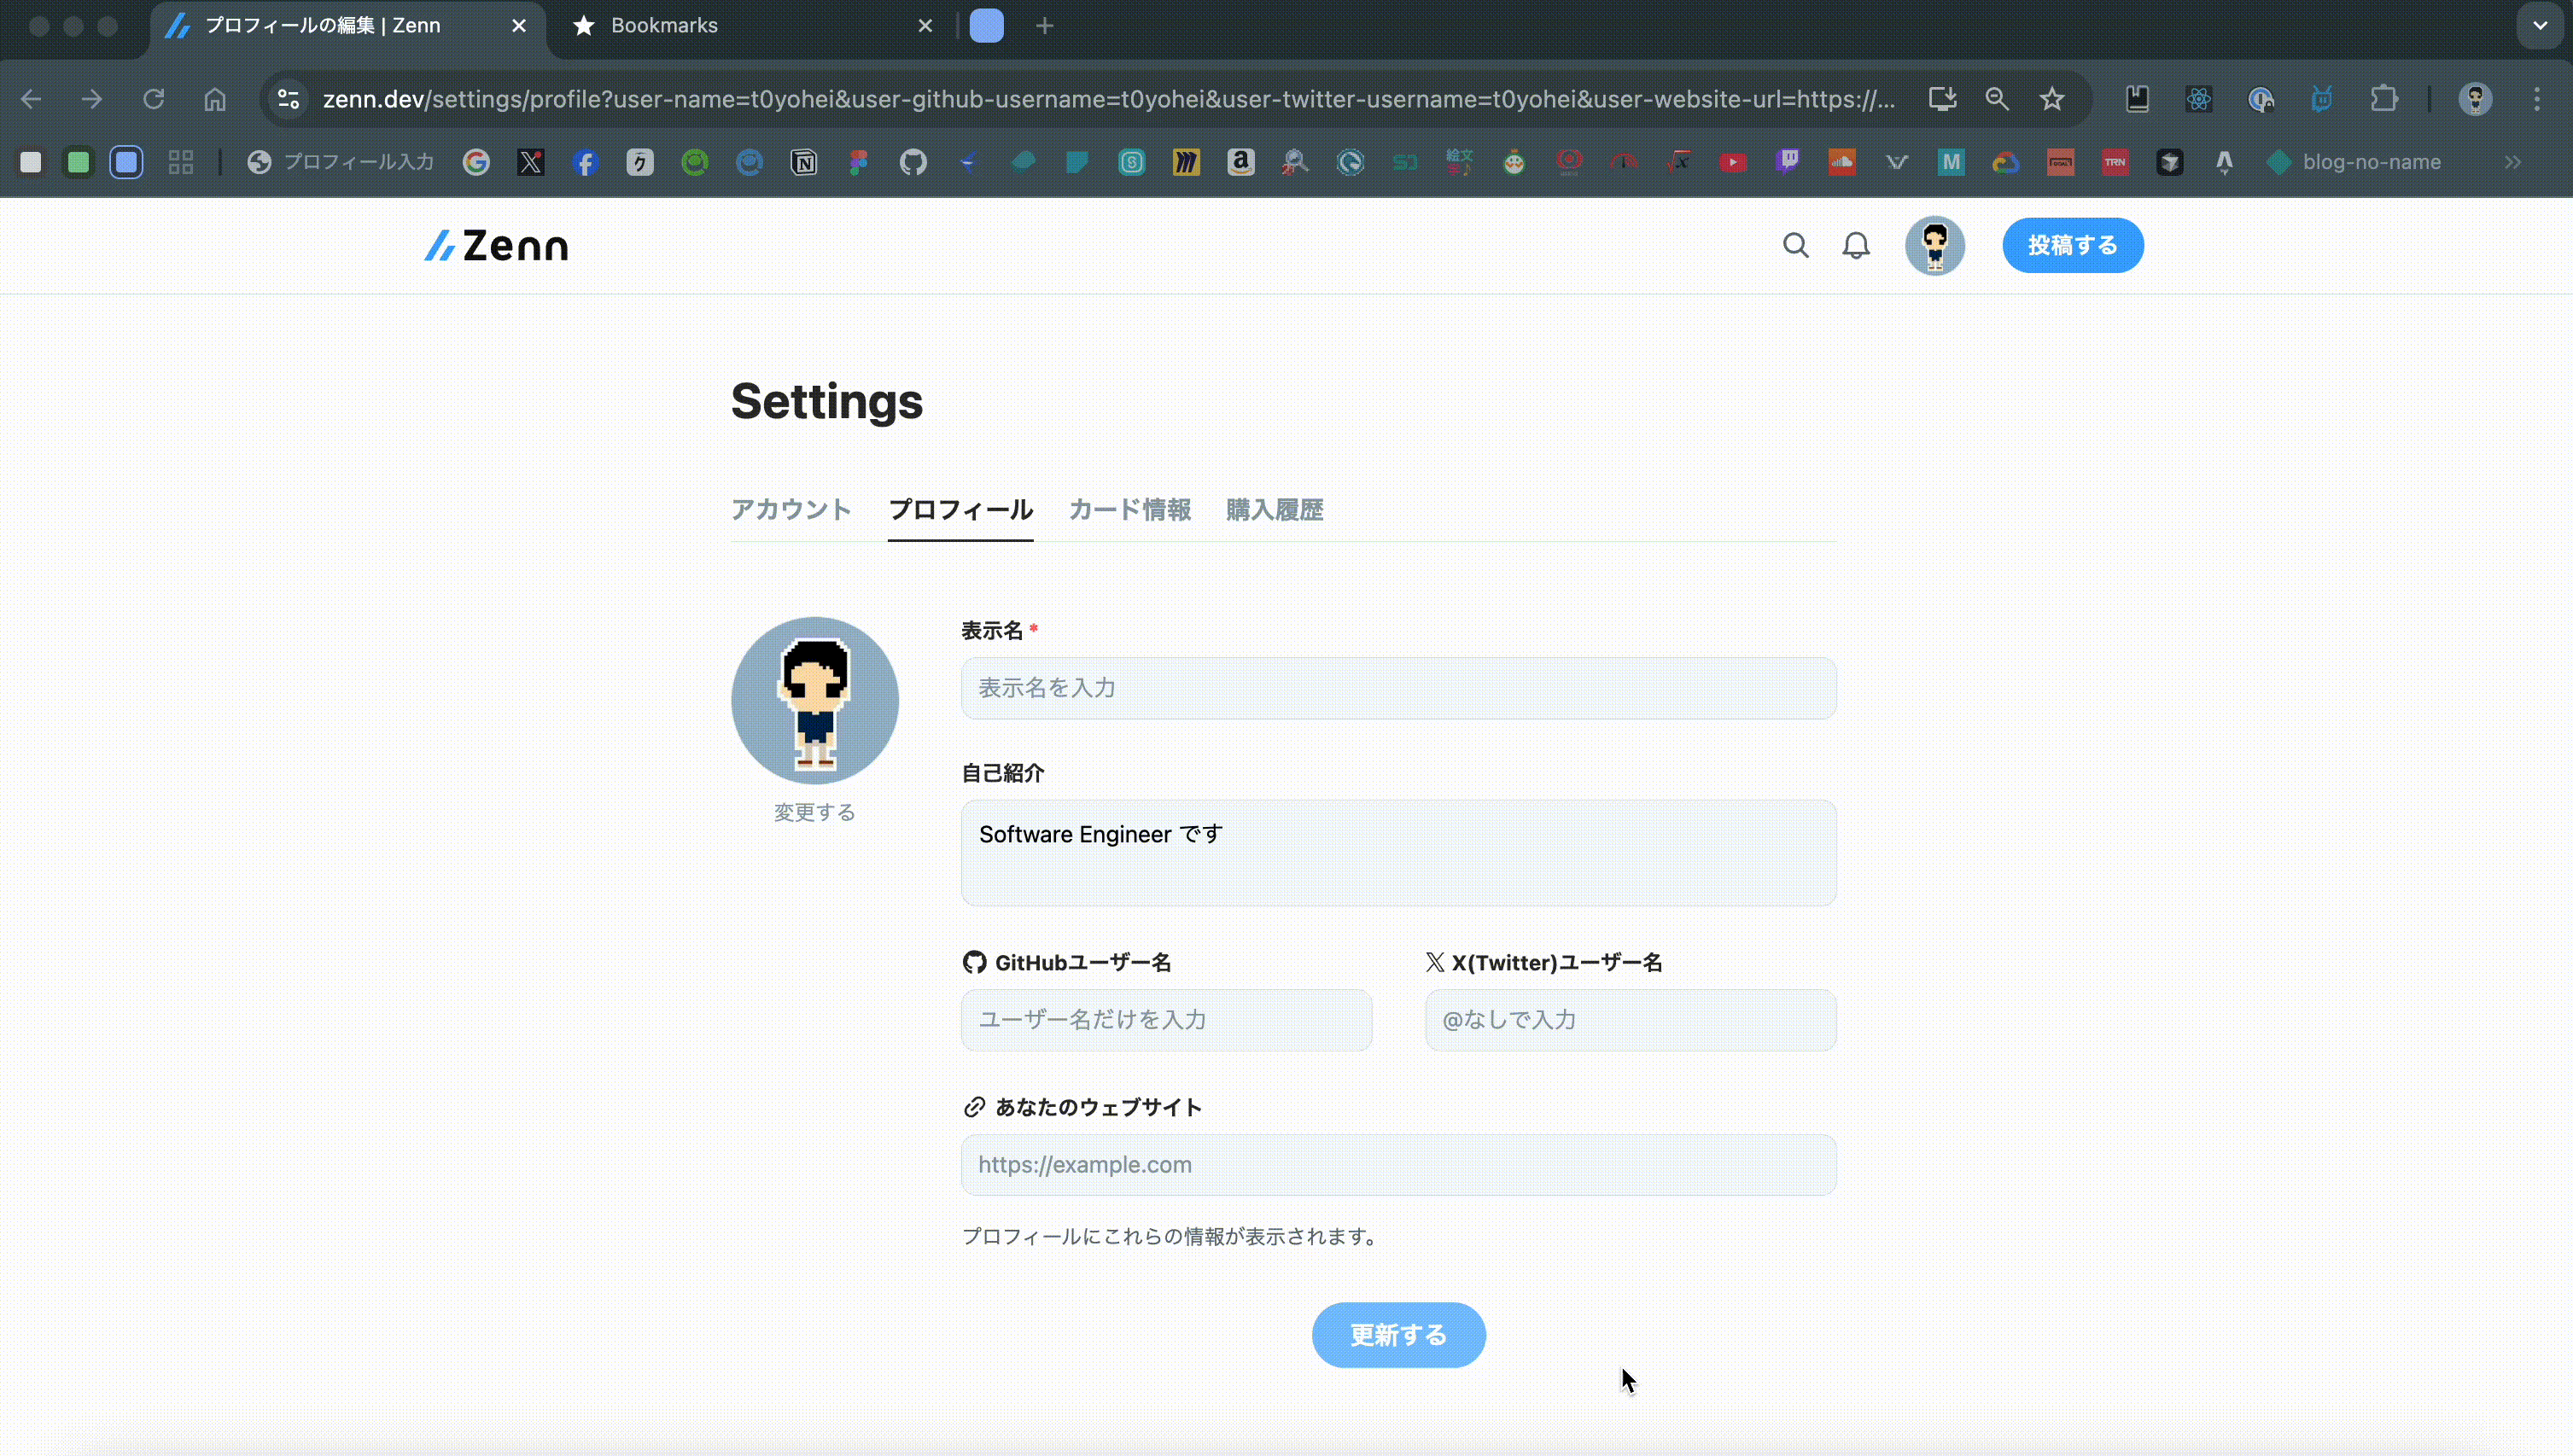Screen dimensions: 2573x1456
Task: Open the Facebook bookmark
Action: [585, 162]
